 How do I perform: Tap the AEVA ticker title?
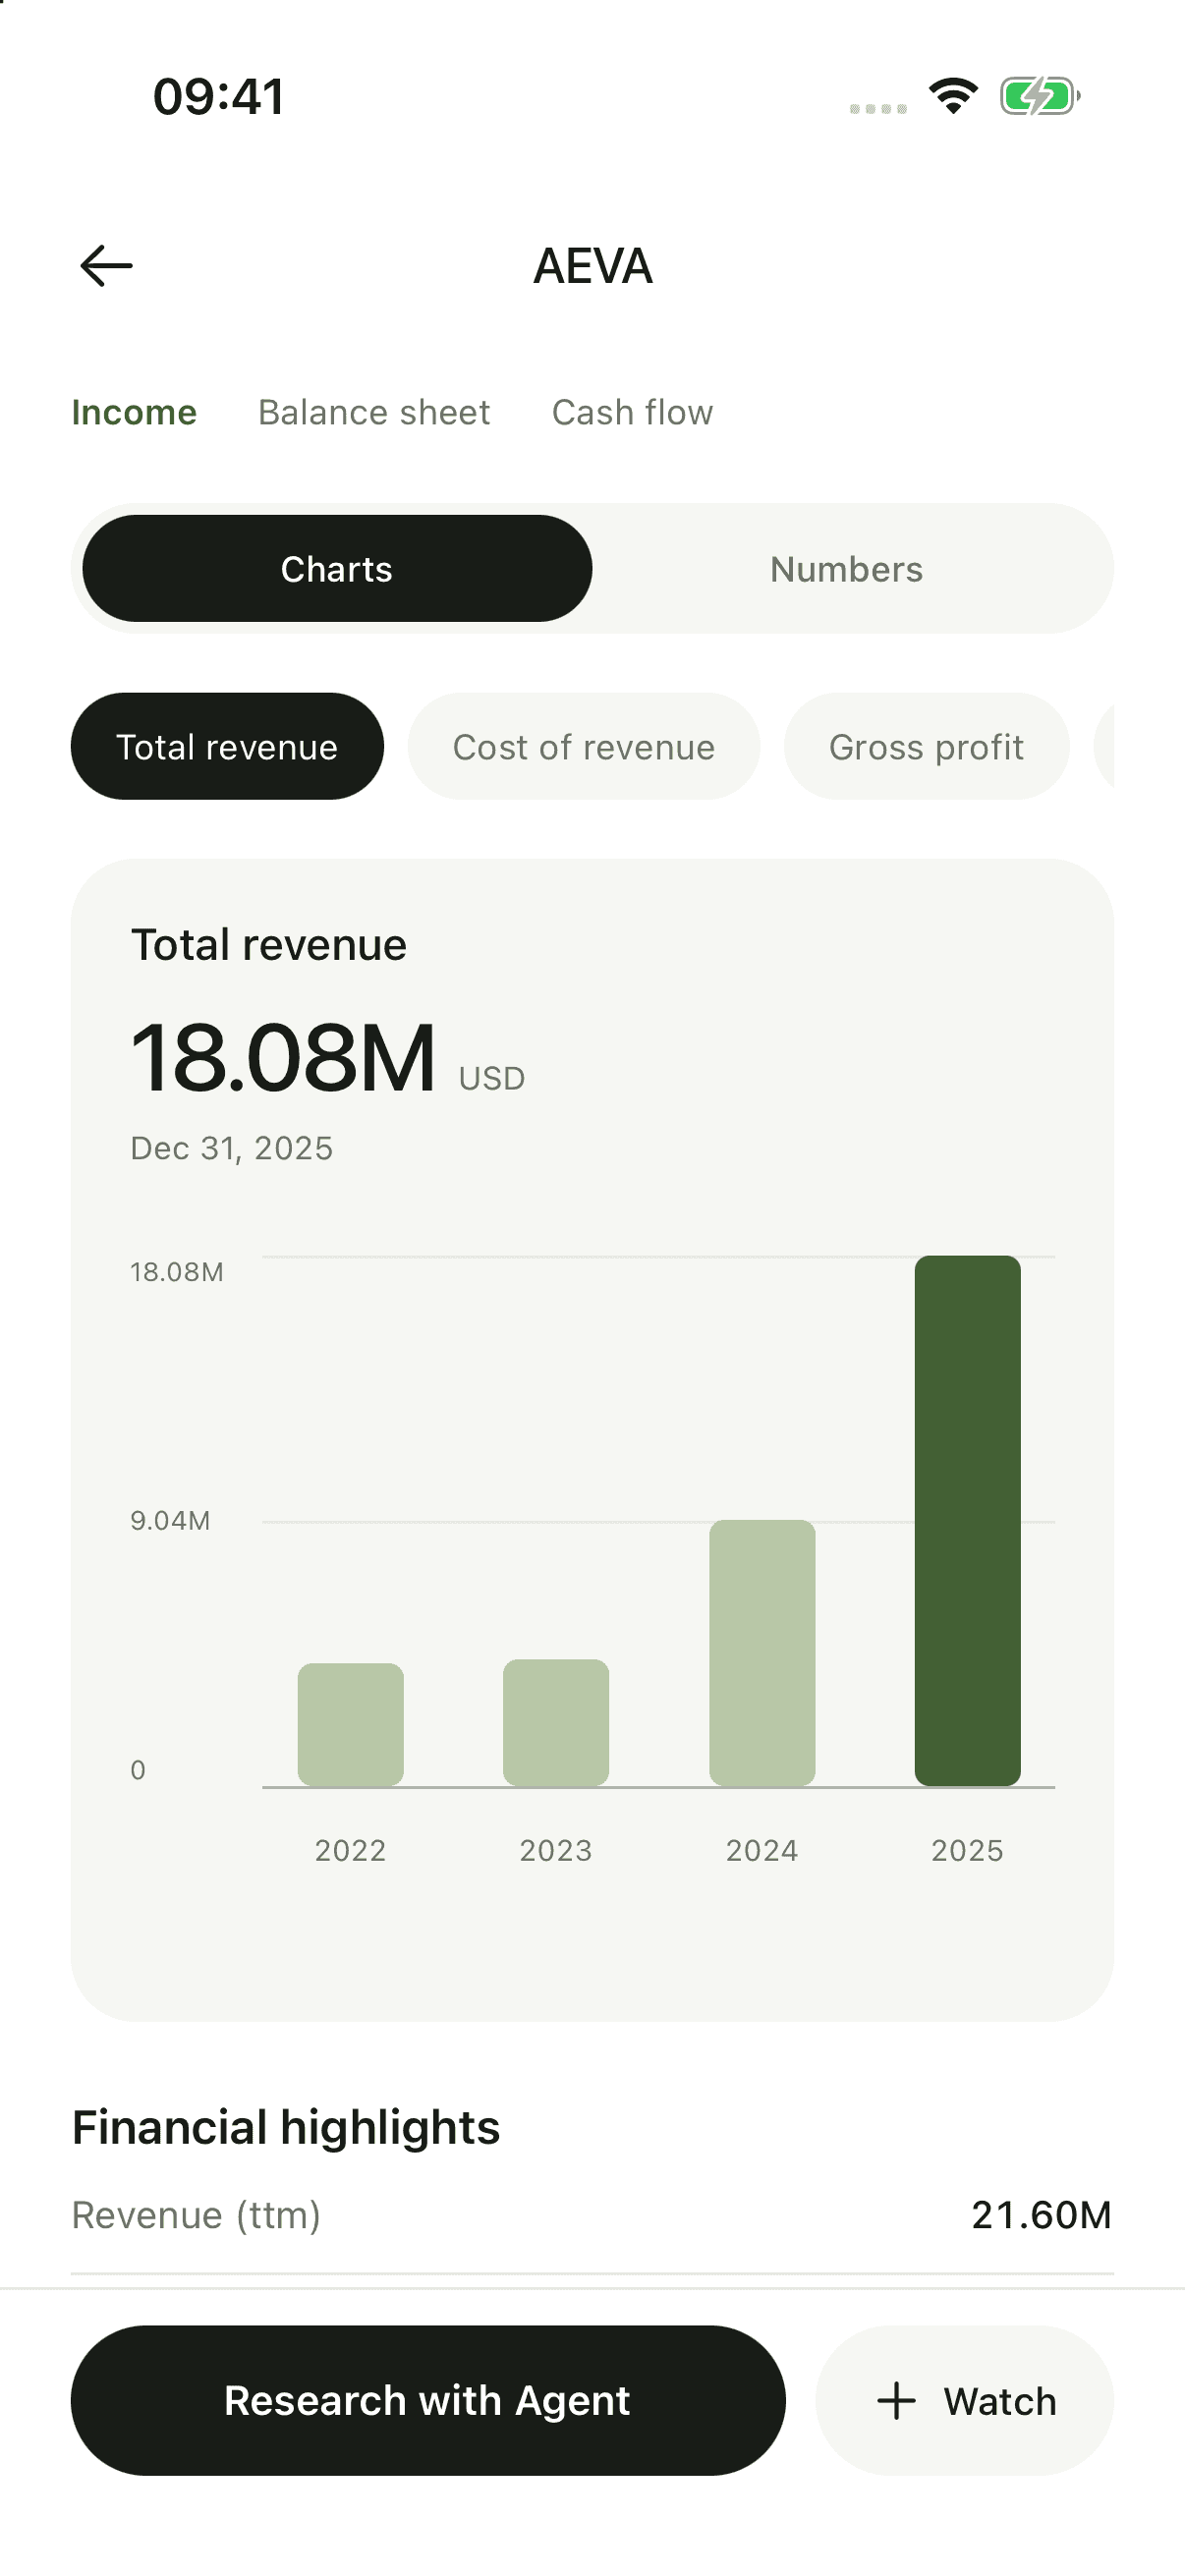point(593,266)
